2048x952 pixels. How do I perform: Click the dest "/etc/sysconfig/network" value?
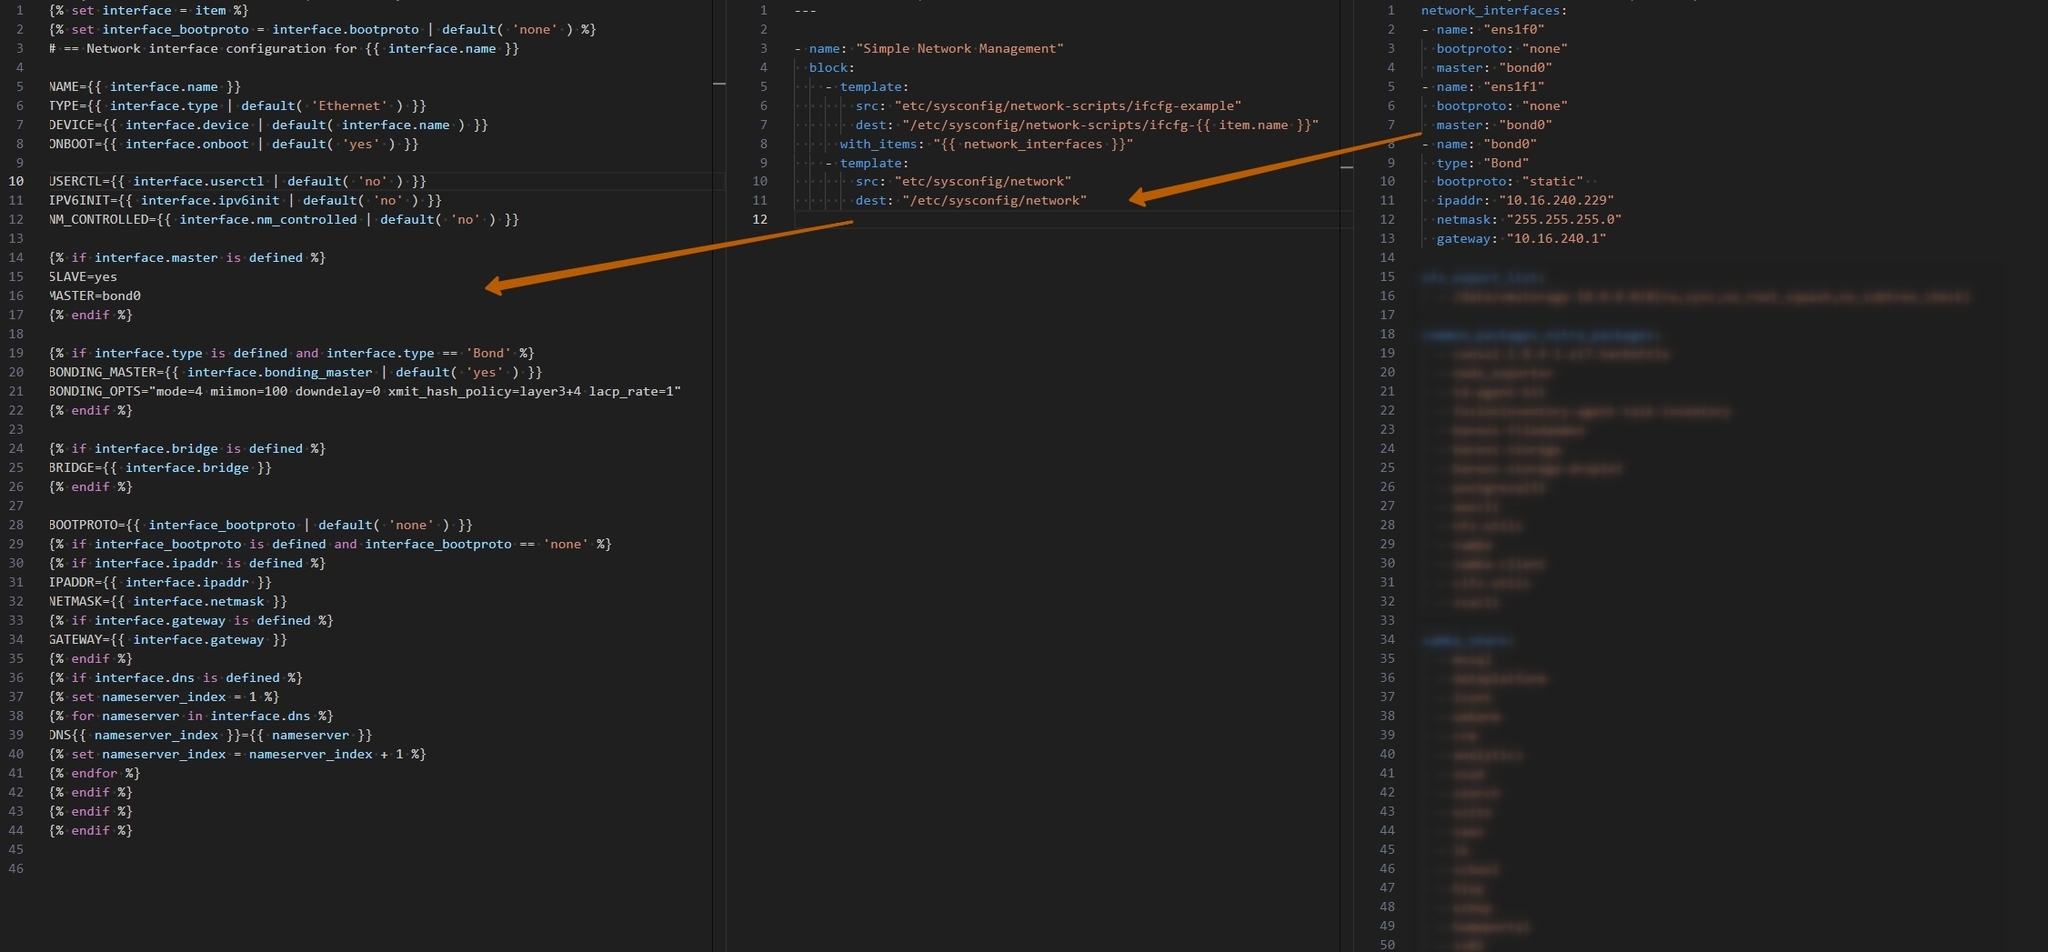pyautogui.click(x=994, y=201)
